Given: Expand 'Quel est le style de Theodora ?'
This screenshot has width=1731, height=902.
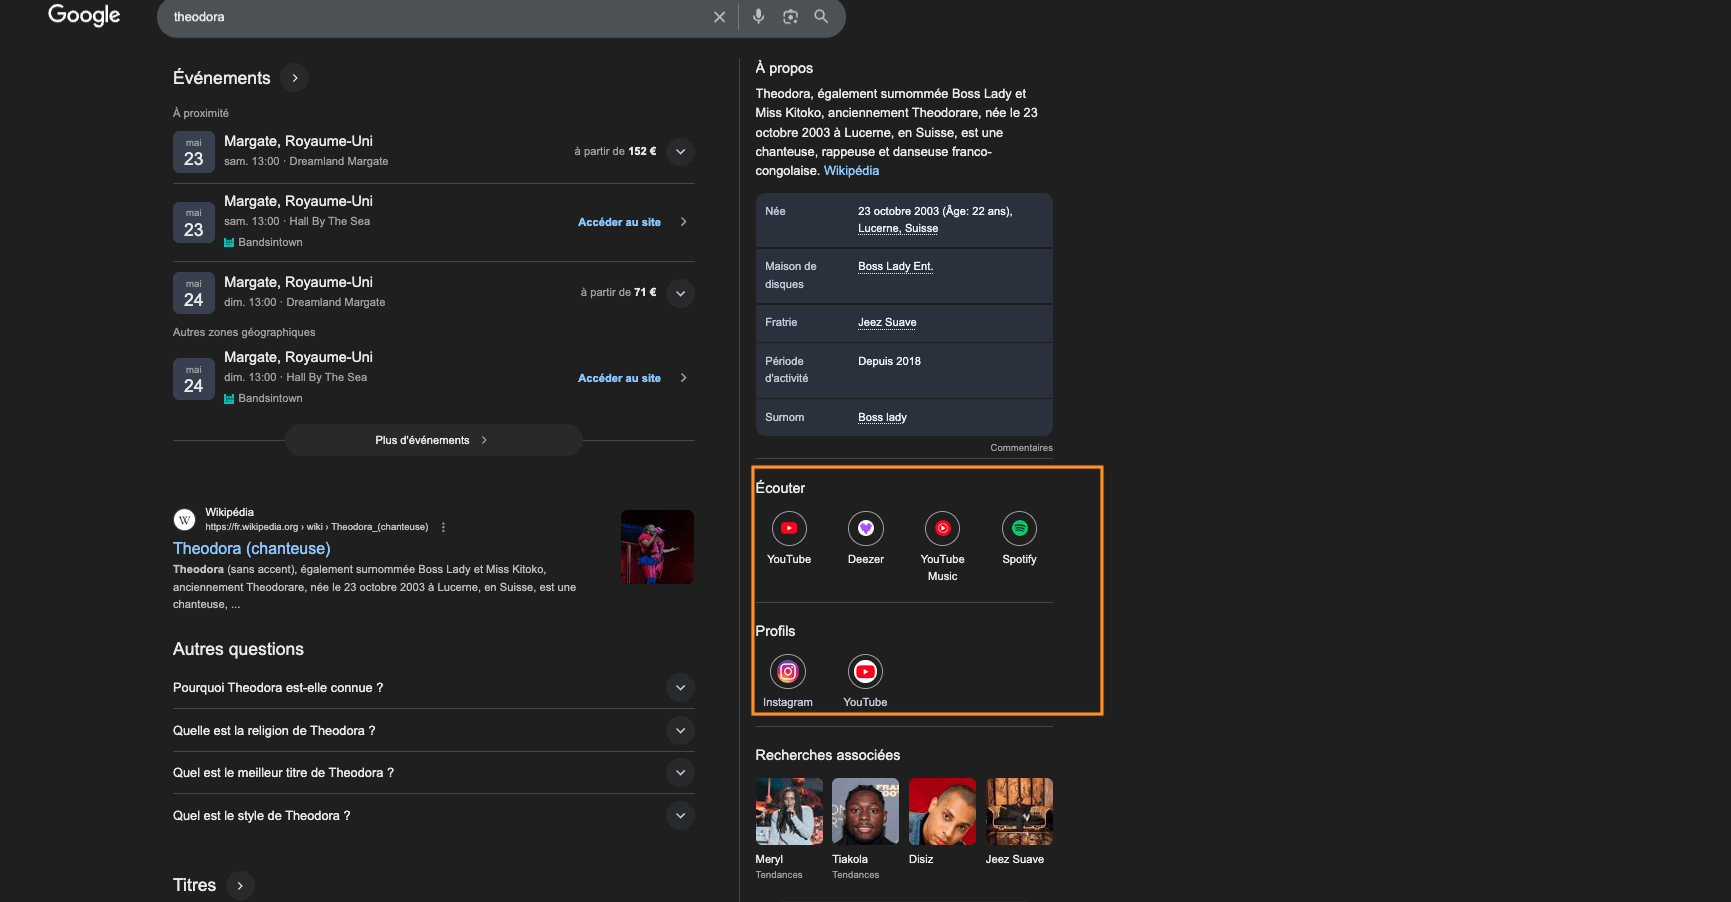Looking at the screenshot, I should (680, 816).
